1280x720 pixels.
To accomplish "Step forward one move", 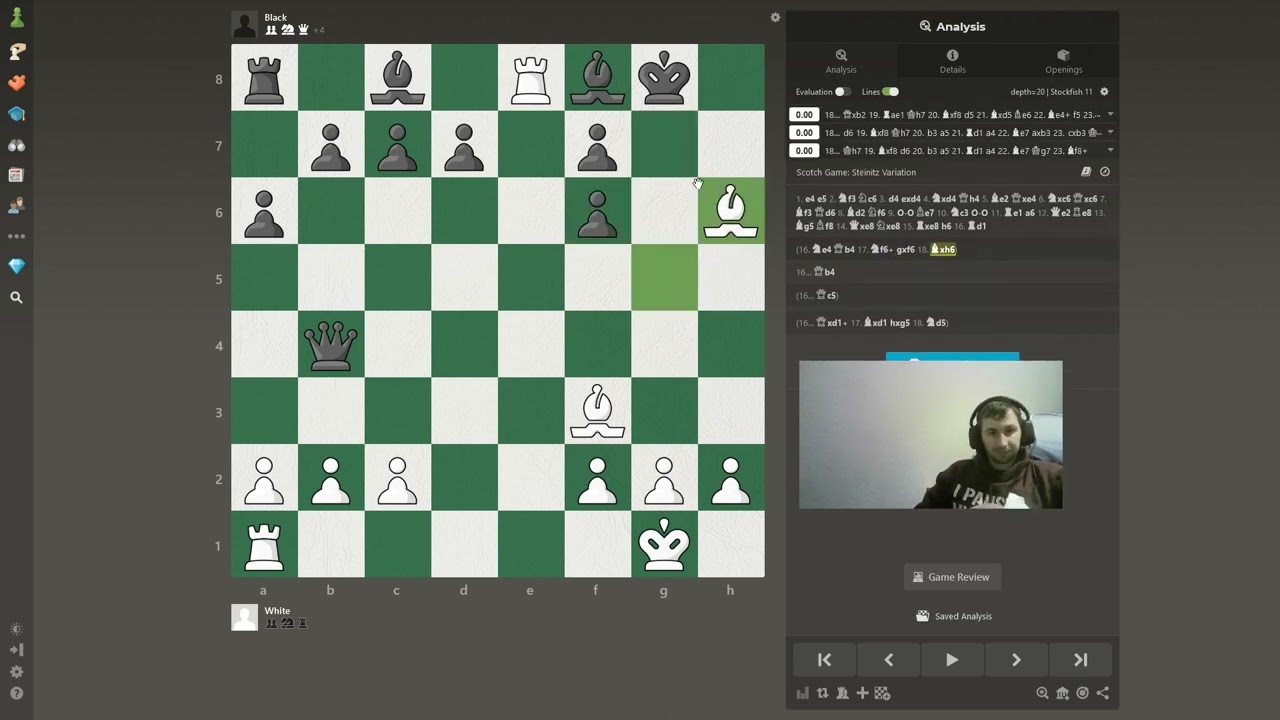I will coord(1016,660).
